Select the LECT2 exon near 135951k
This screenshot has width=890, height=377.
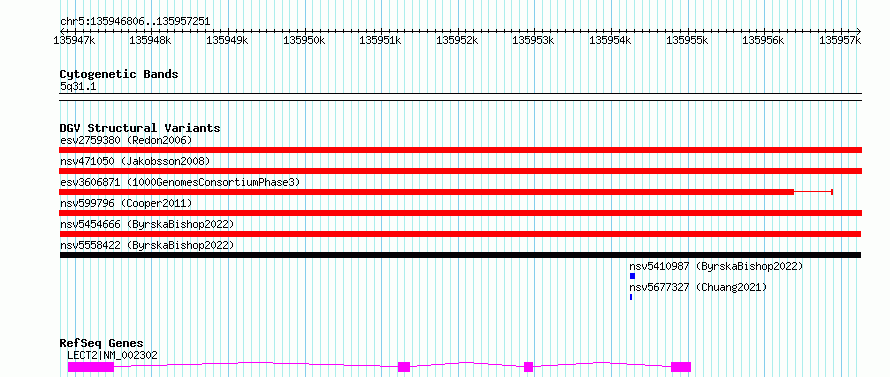click(x=404, y=367)
